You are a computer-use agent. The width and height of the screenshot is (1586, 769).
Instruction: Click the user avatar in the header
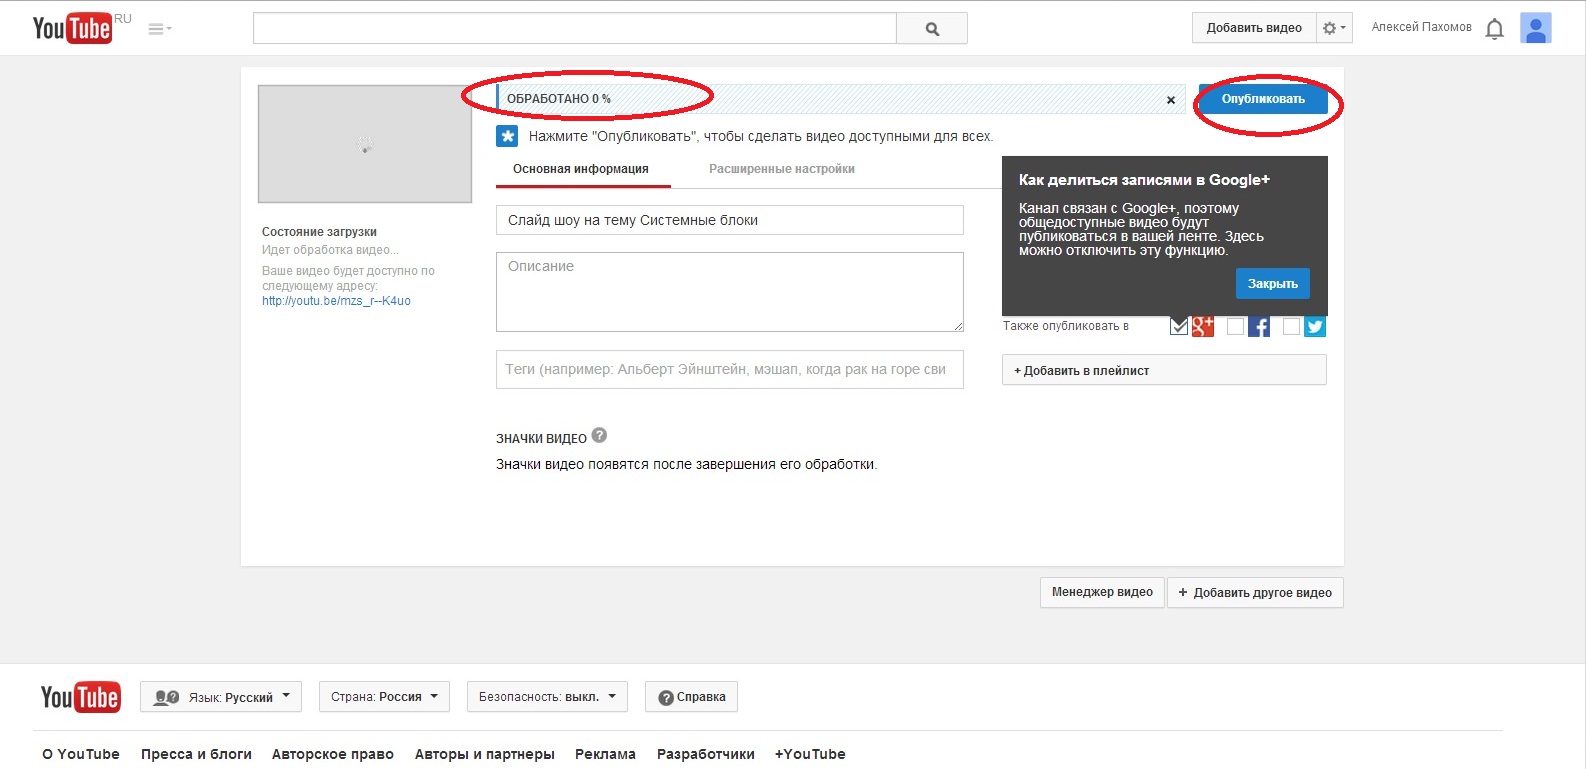[1535, 28]
